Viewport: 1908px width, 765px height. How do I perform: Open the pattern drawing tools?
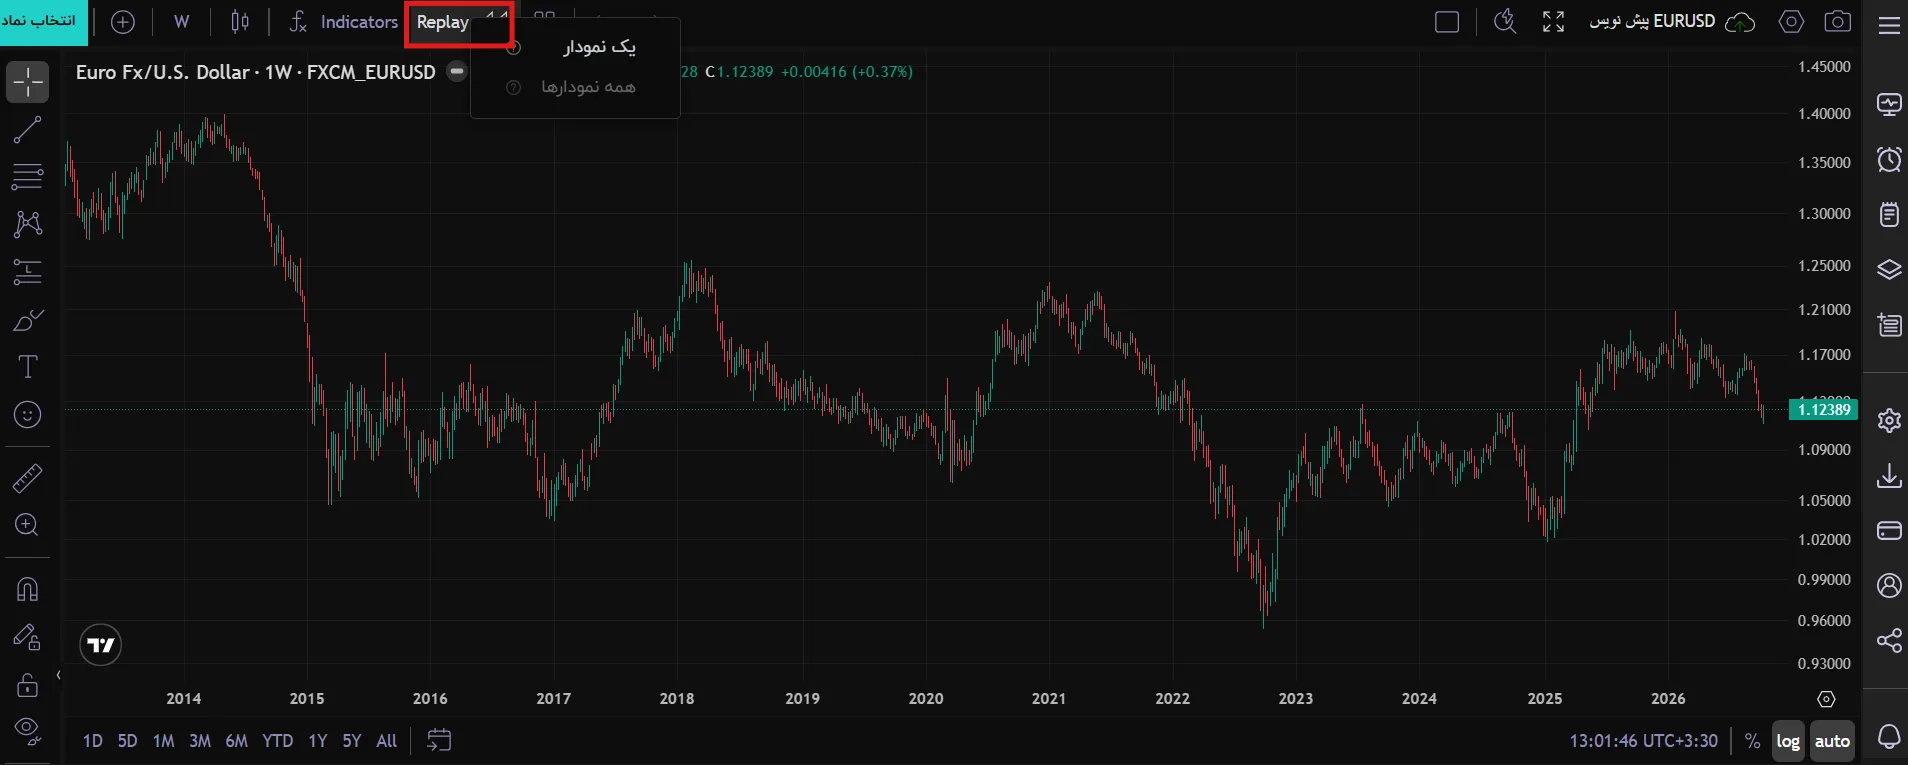pyautogui.click(x=28, y=223)
